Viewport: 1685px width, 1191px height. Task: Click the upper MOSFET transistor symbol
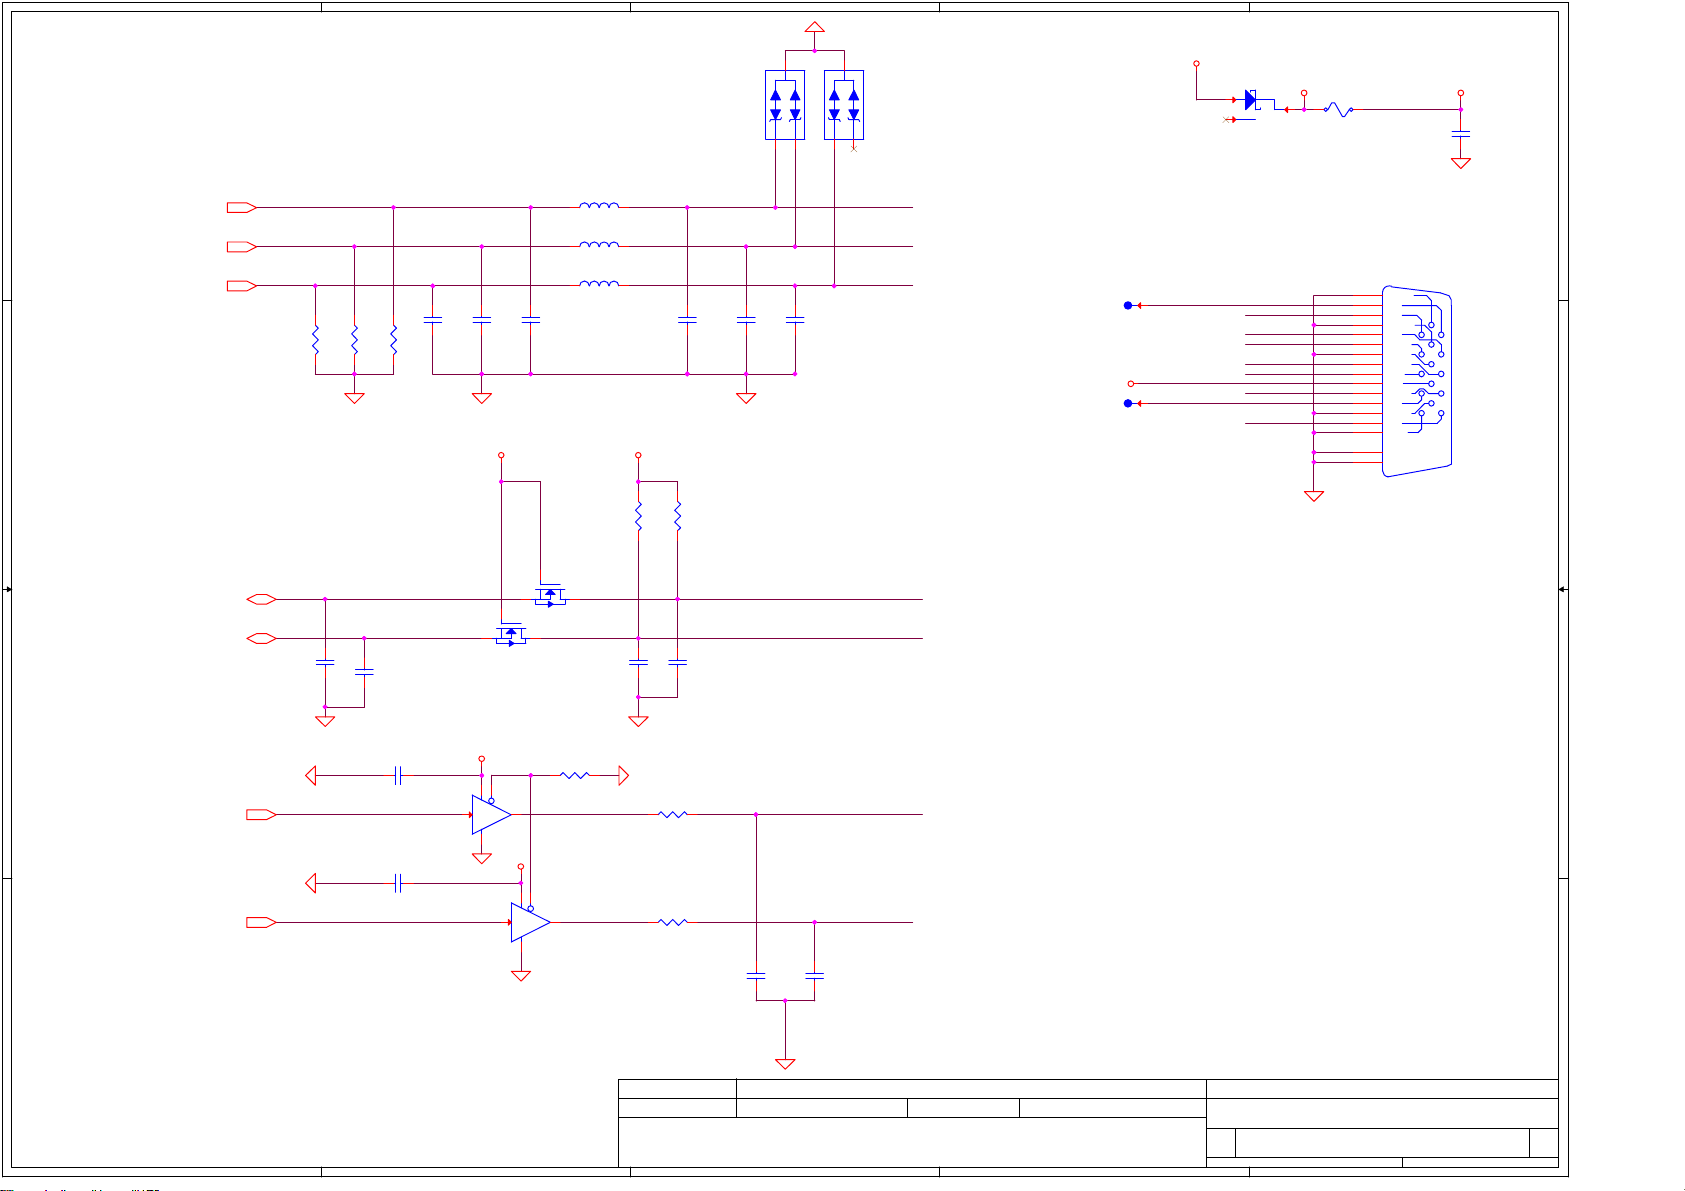click(550, 595)
